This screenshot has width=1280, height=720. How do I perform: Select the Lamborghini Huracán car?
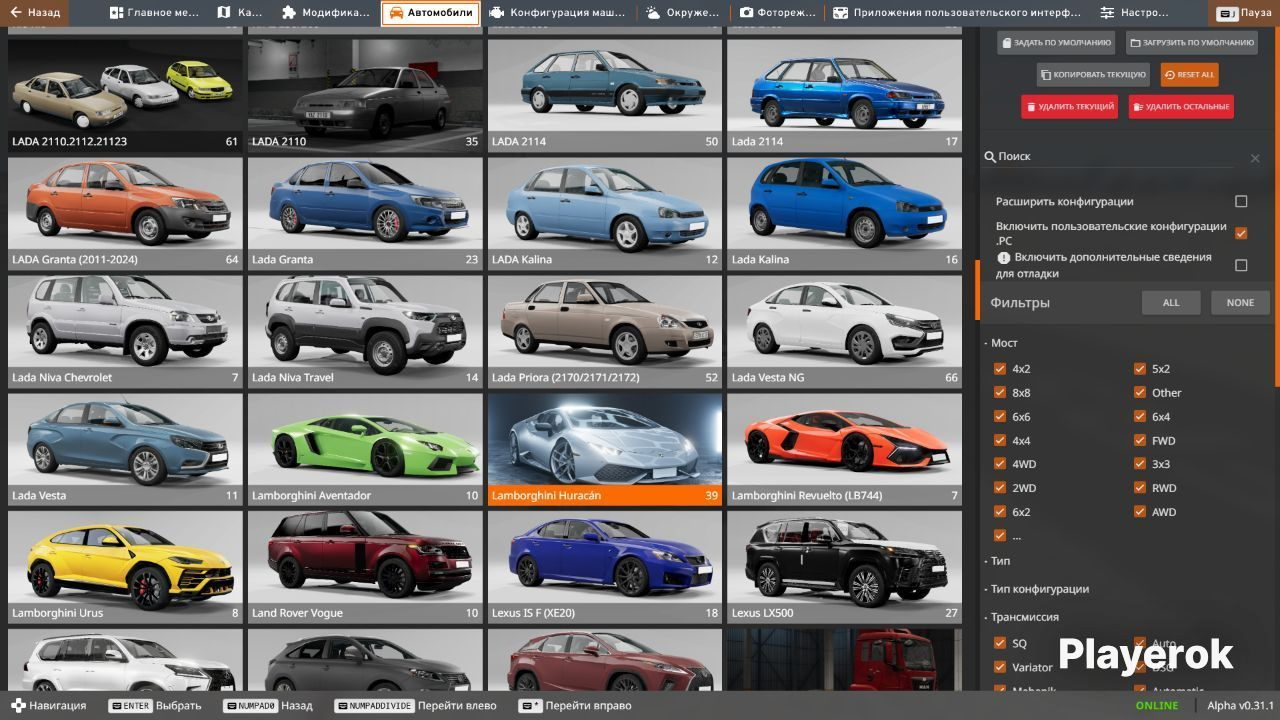coord(605,449)
